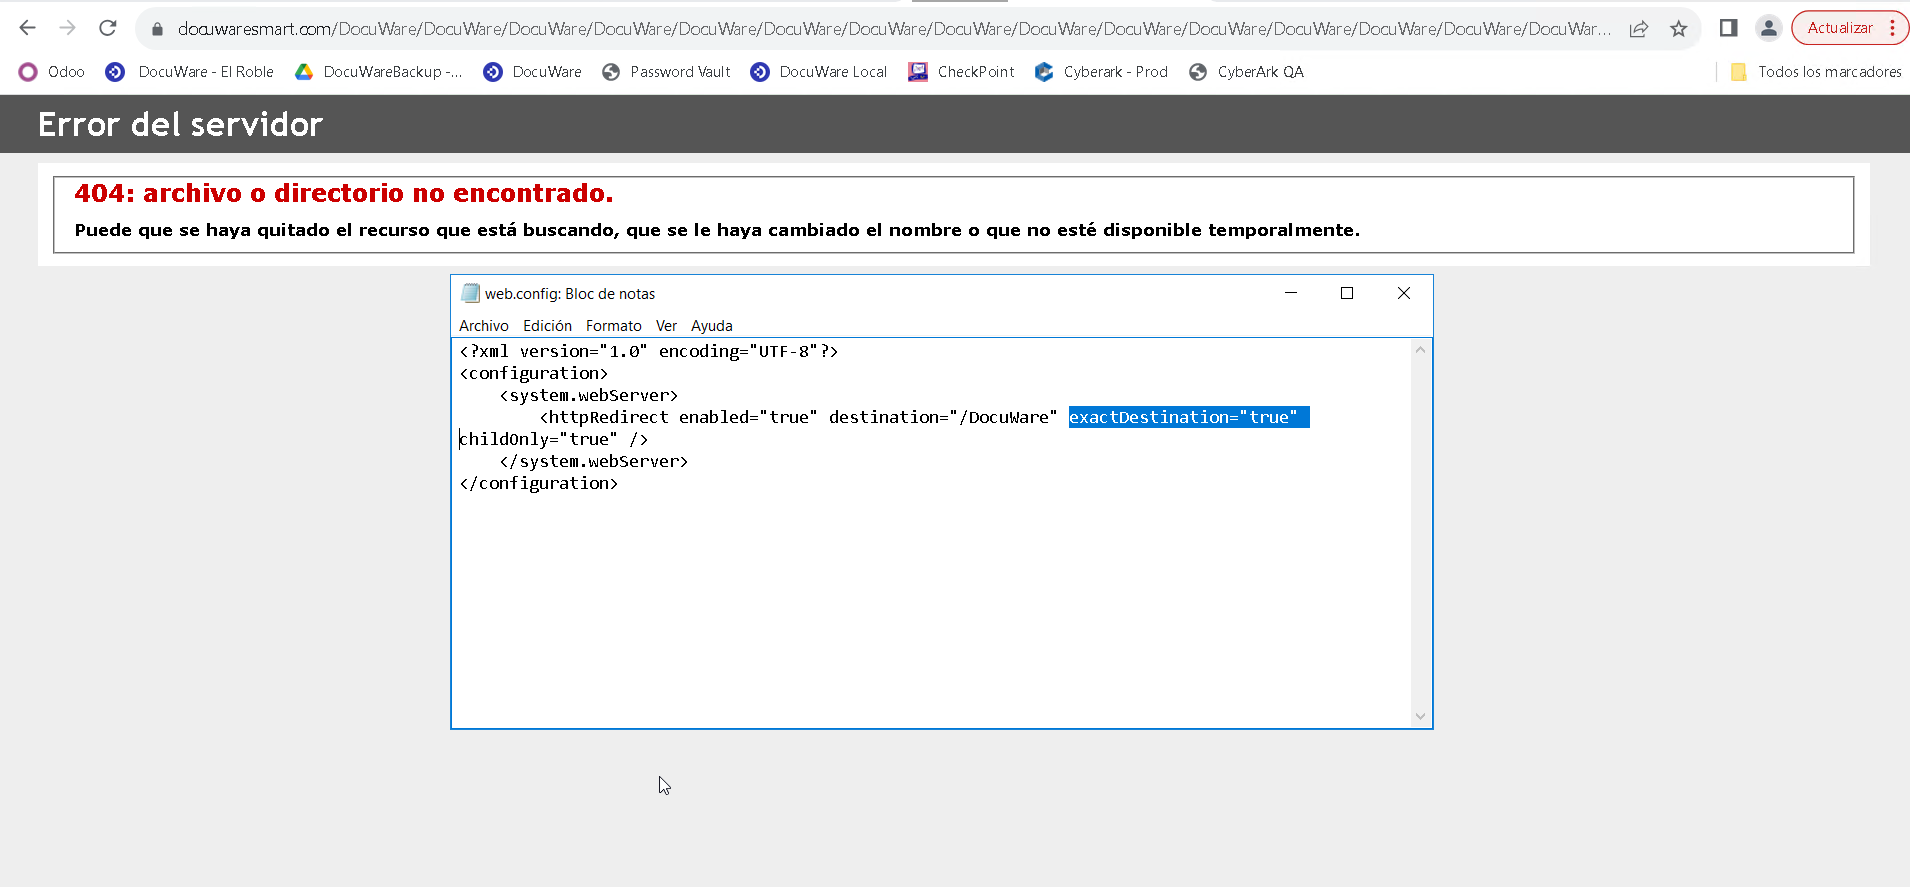Click the browser back arrow

28,28
